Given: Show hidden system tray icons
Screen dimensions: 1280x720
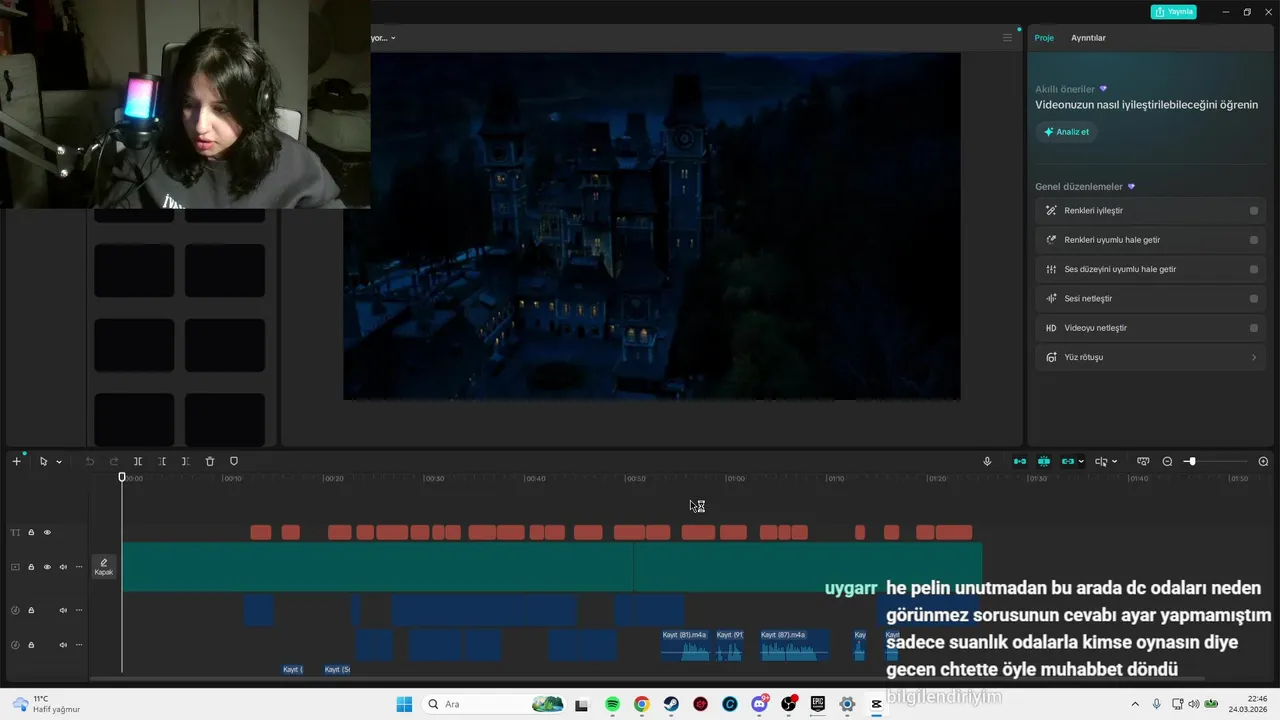Looking at the screenshot, I should tap(1135, 704).
